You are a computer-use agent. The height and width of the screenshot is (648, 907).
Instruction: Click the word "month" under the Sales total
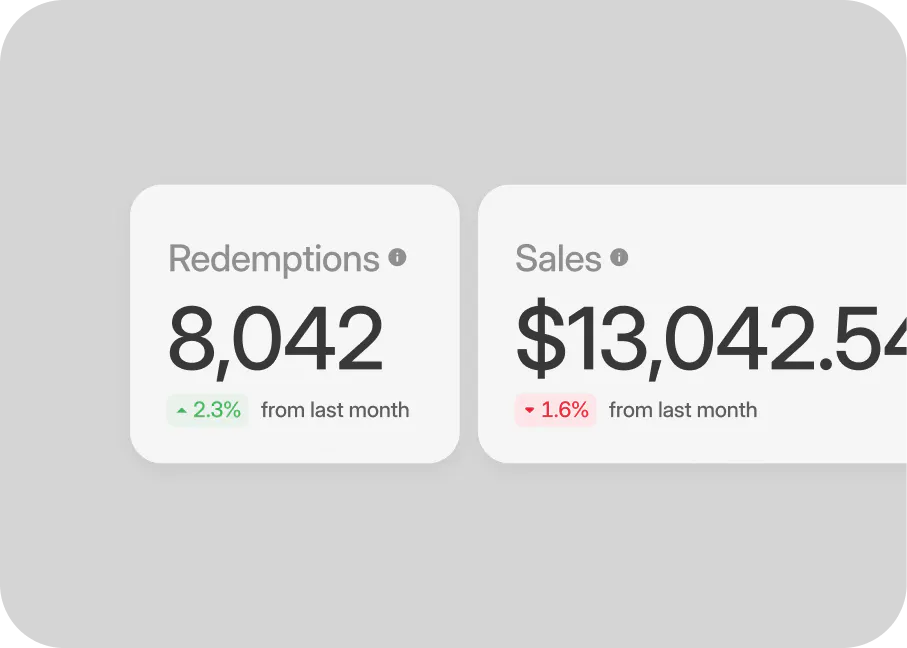click(x=727, y=410)
